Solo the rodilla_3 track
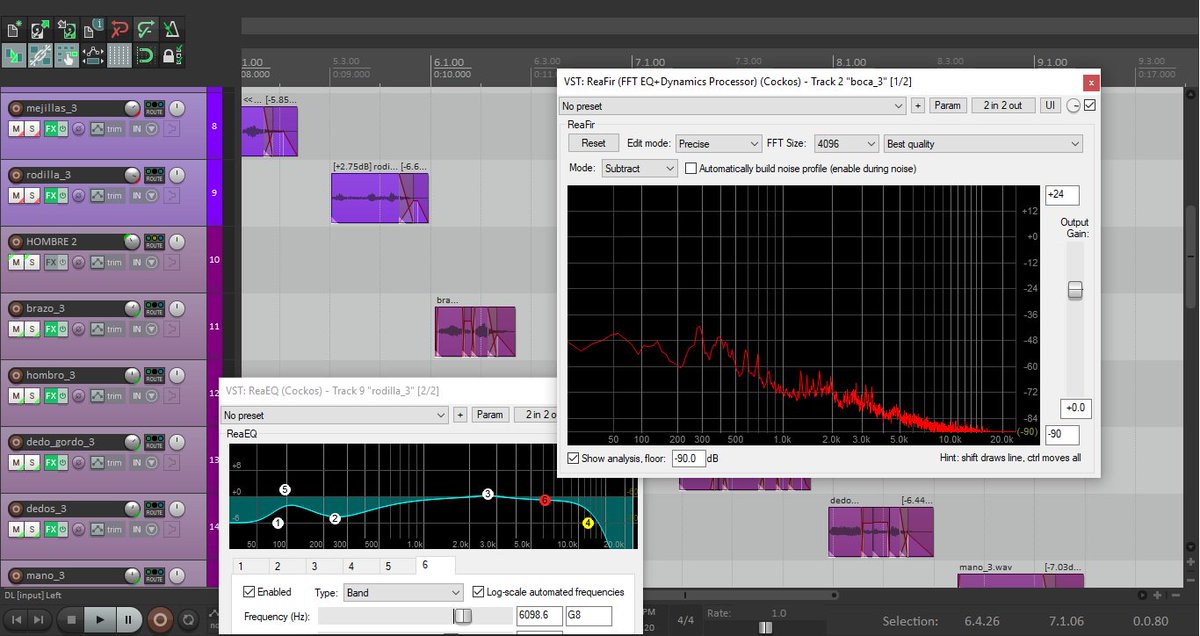Viewport: 1200px width, 636px height. coord(31,196)
